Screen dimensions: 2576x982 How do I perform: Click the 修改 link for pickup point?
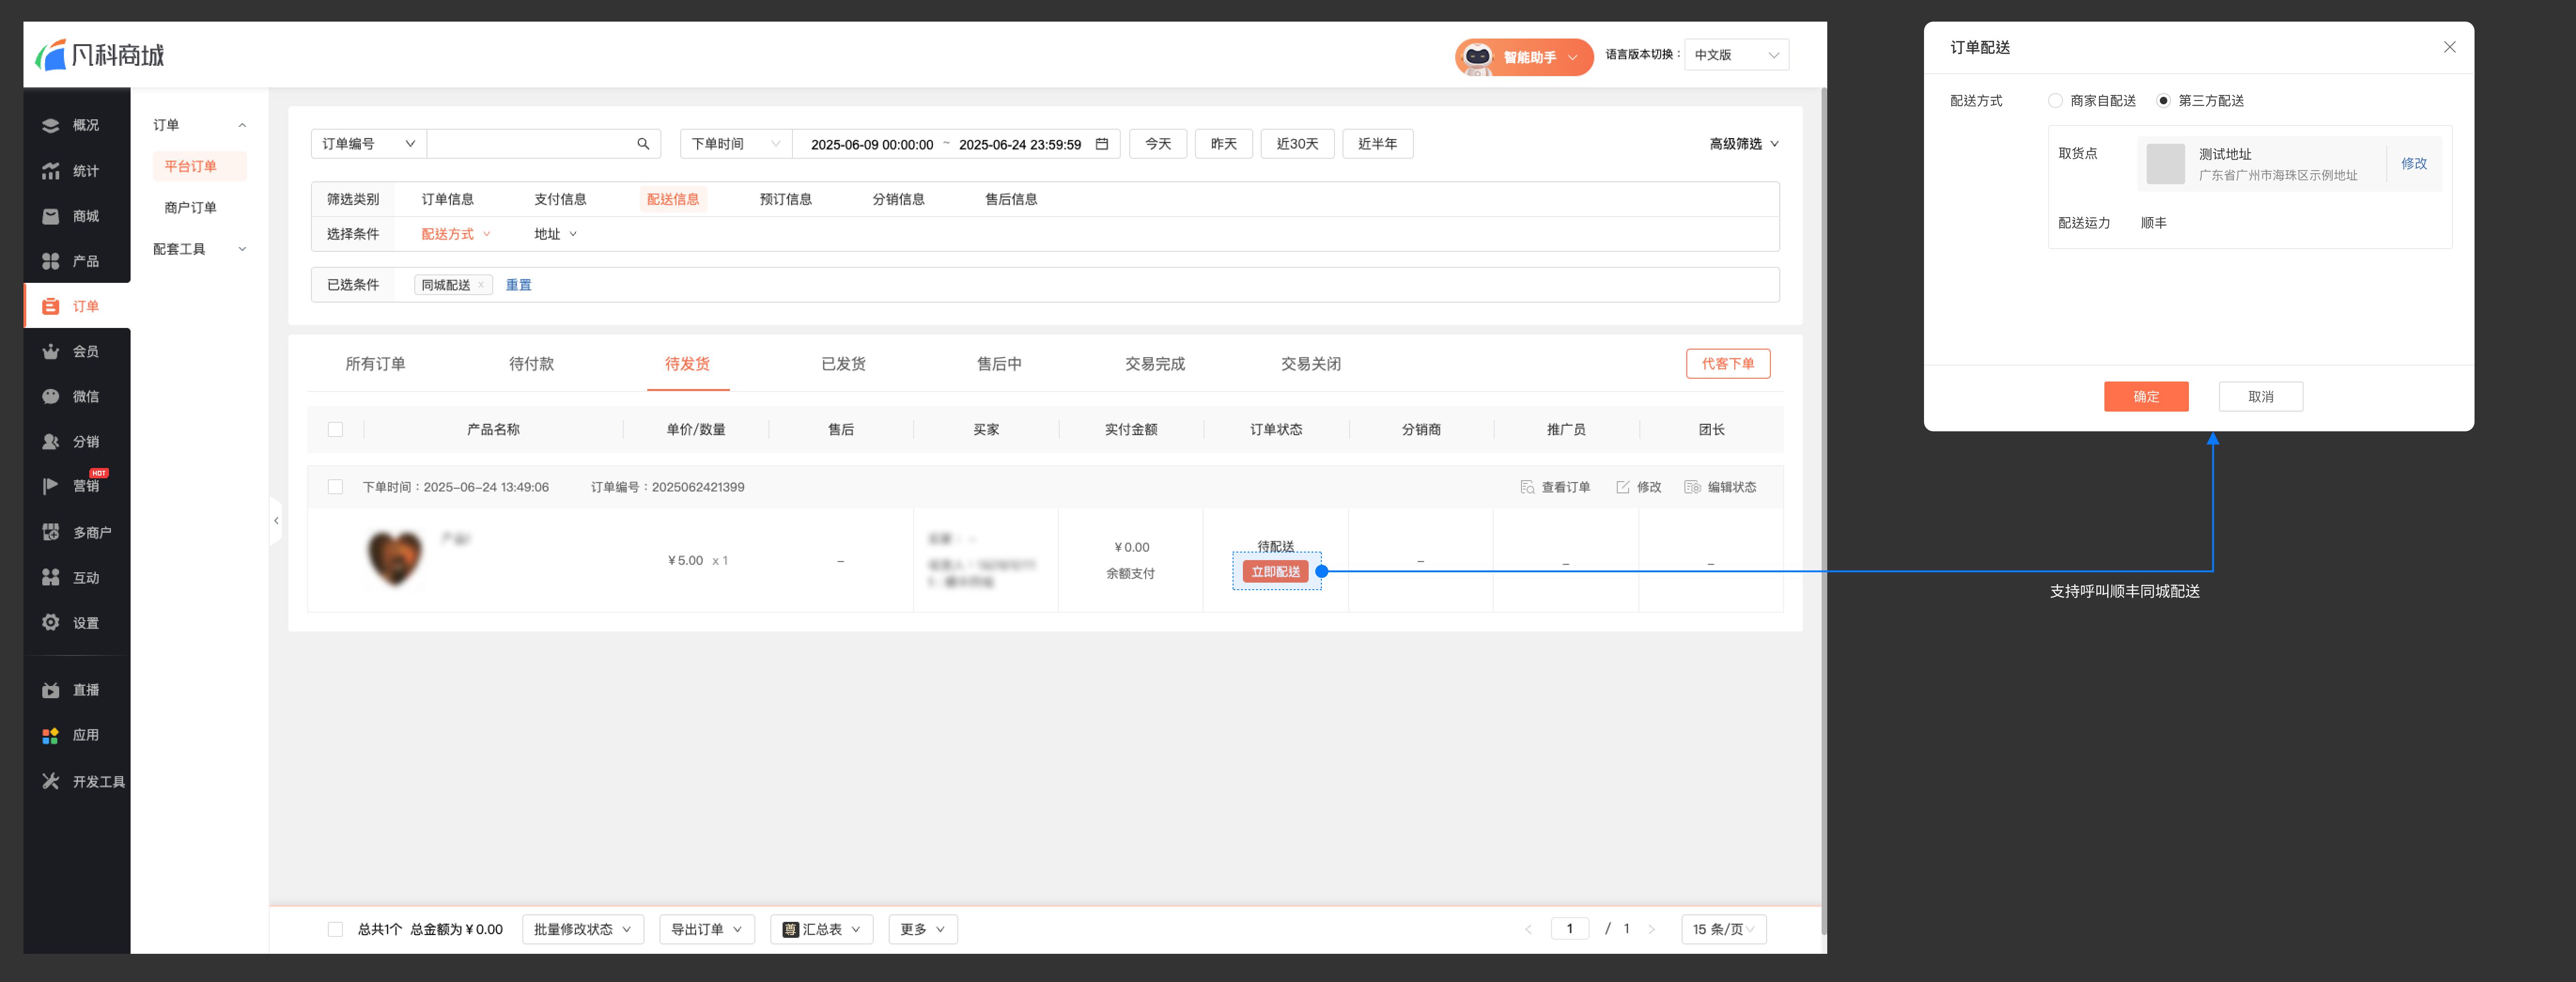click(x=2414, y=163)
